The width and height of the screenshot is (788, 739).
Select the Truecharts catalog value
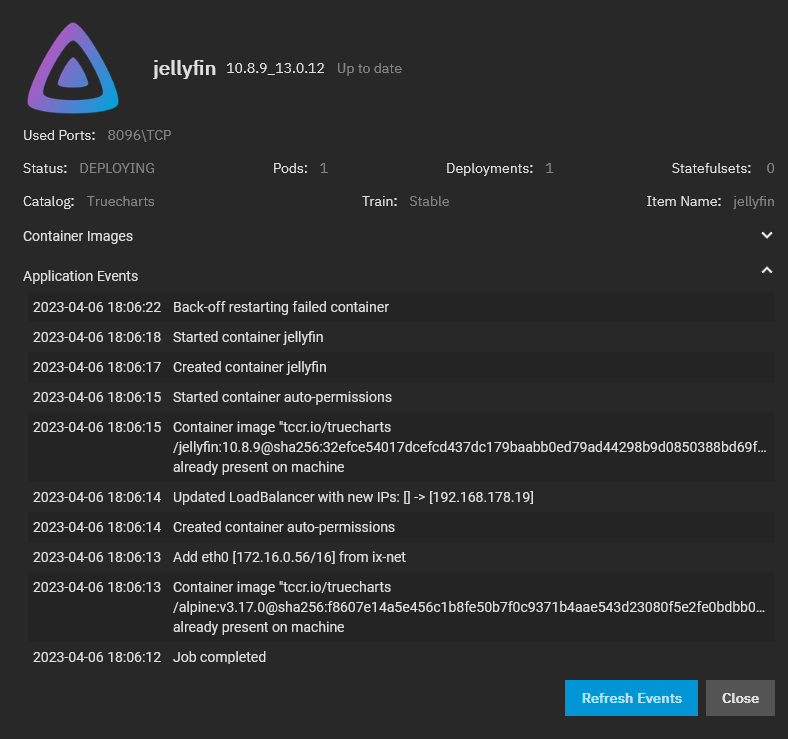pyautogui.click(x=121, y=202)
